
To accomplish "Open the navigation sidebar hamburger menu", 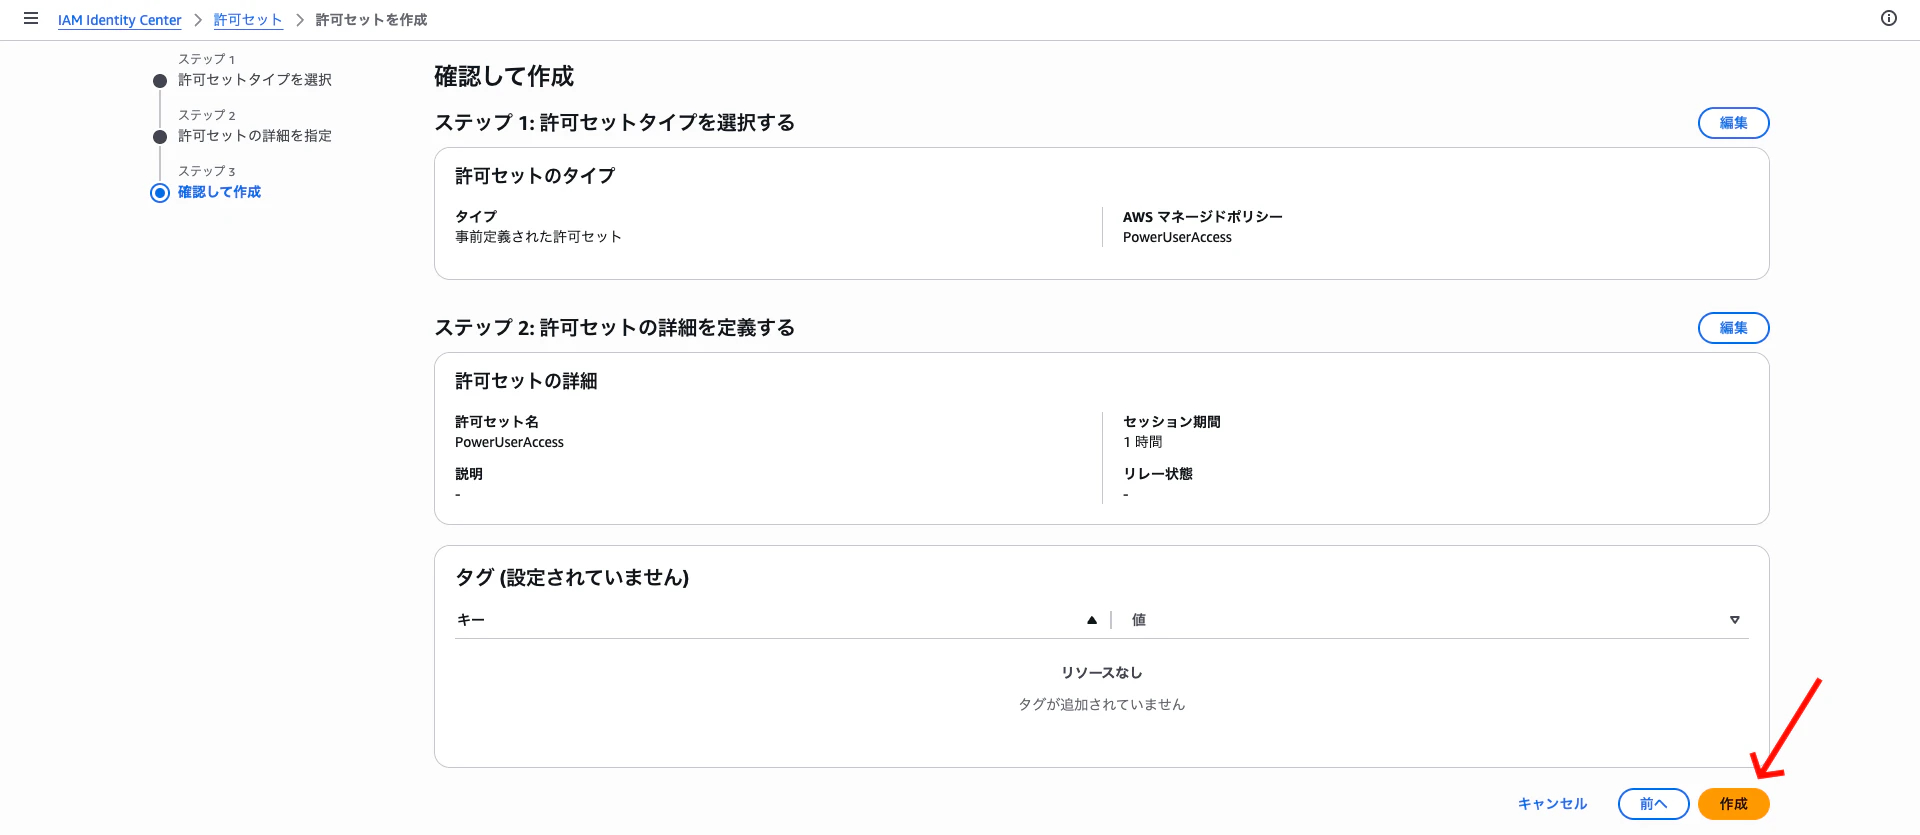I will [31, 19].
